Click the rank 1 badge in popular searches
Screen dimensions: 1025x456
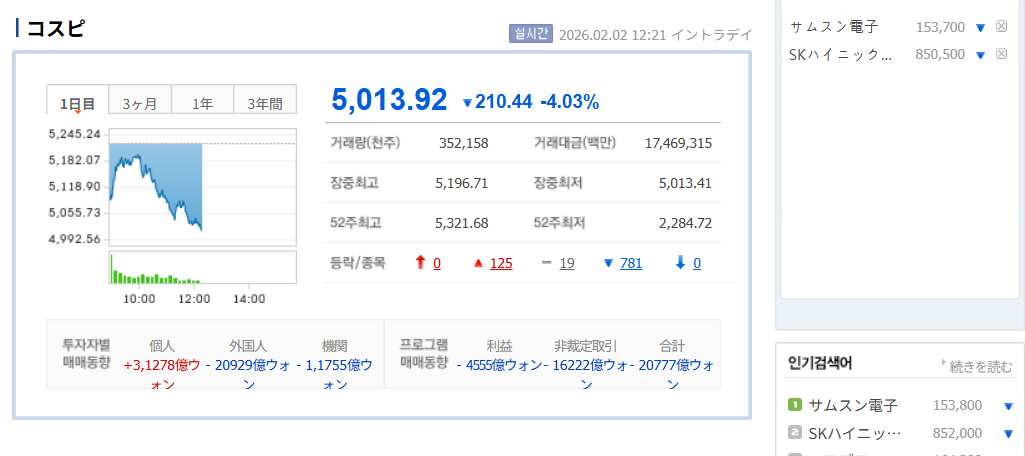click(x=795, y=405)
